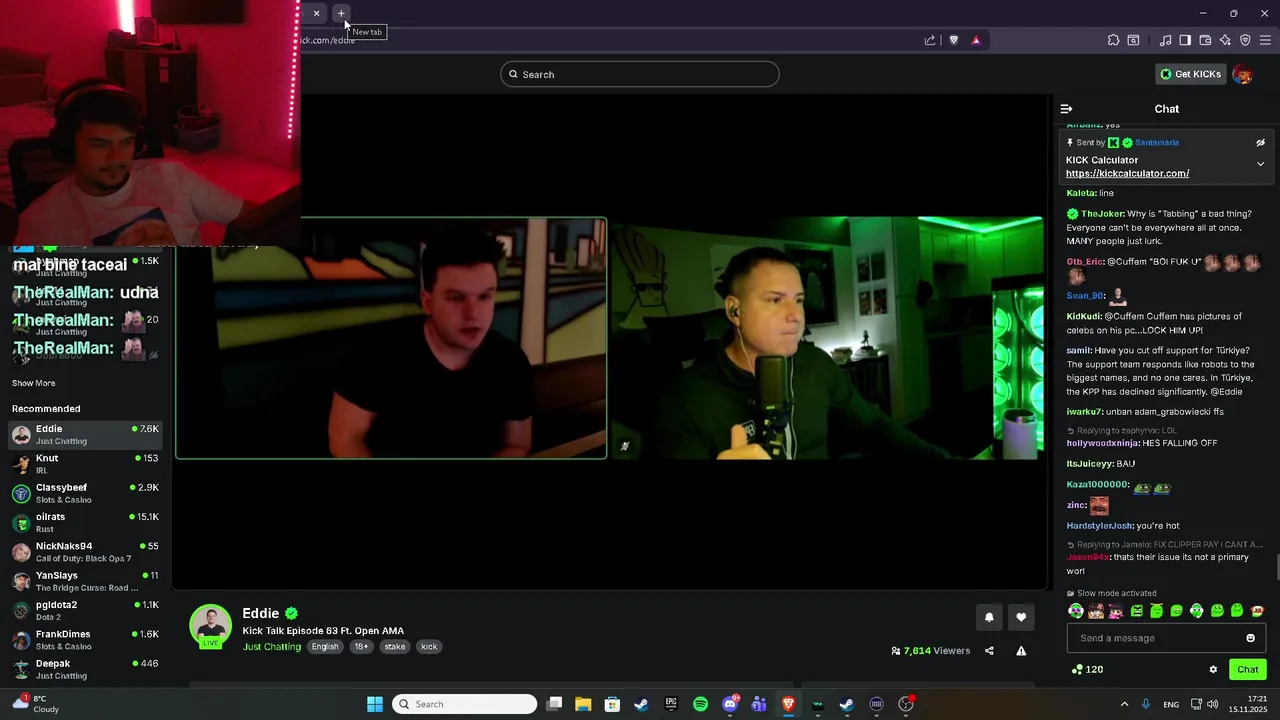The width and height of the screenshot is (1280, 720).
Task: Open the Brave Wallet icon
Action: click(x=1205, y=40)
